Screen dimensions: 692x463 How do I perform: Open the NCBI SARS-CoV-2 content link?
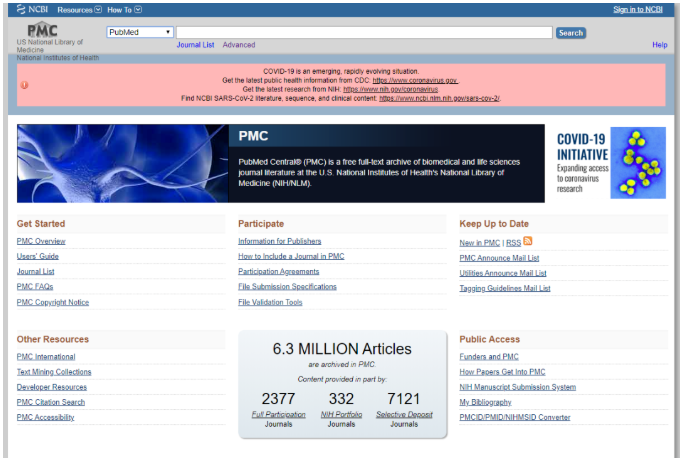coord(439,98)
